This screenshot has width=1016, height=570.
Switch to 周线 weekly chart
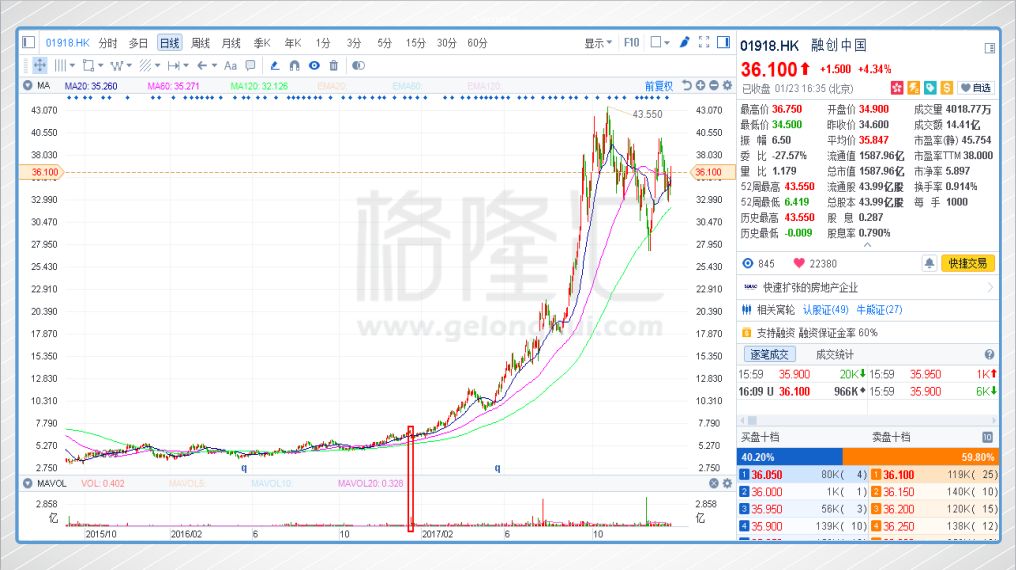200,43
